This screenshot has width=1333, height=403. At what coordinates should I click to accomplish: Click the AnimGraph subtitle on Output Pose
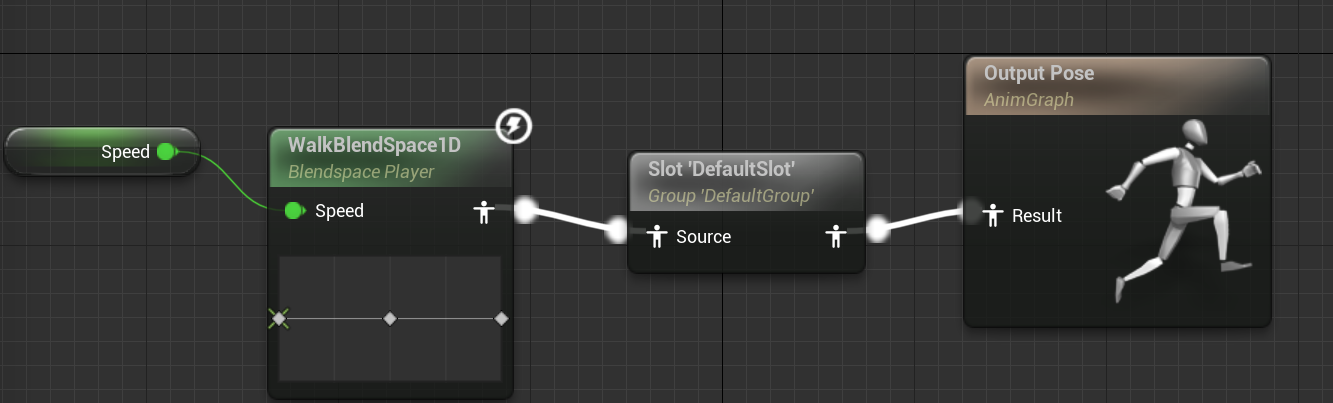(1029, 100)
